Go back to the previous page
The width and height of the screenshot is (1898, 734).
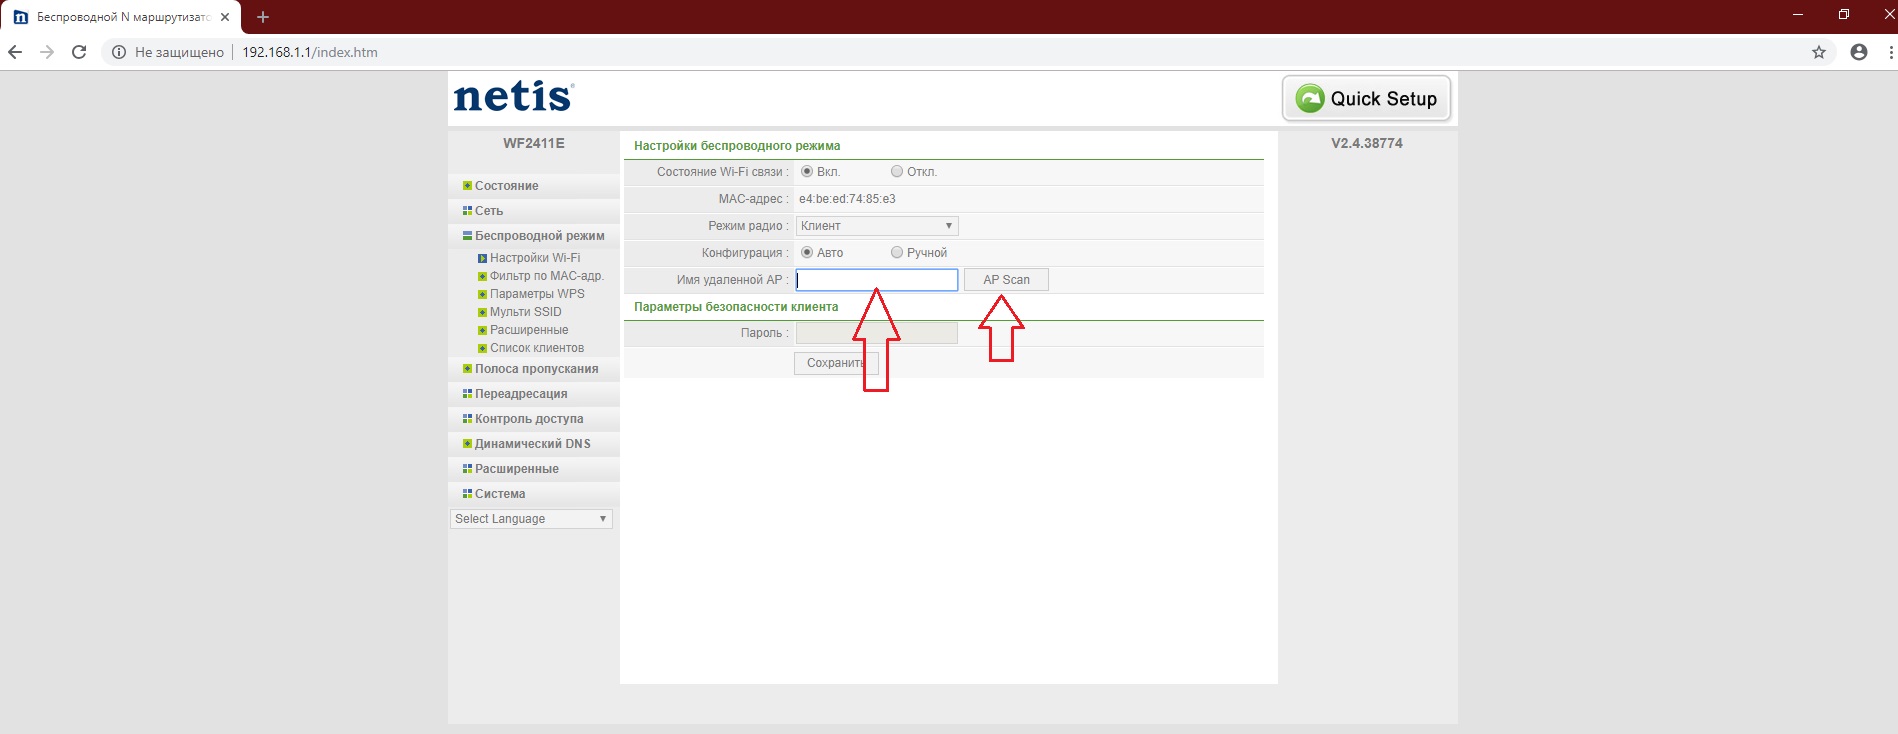[x=15, y=52]
